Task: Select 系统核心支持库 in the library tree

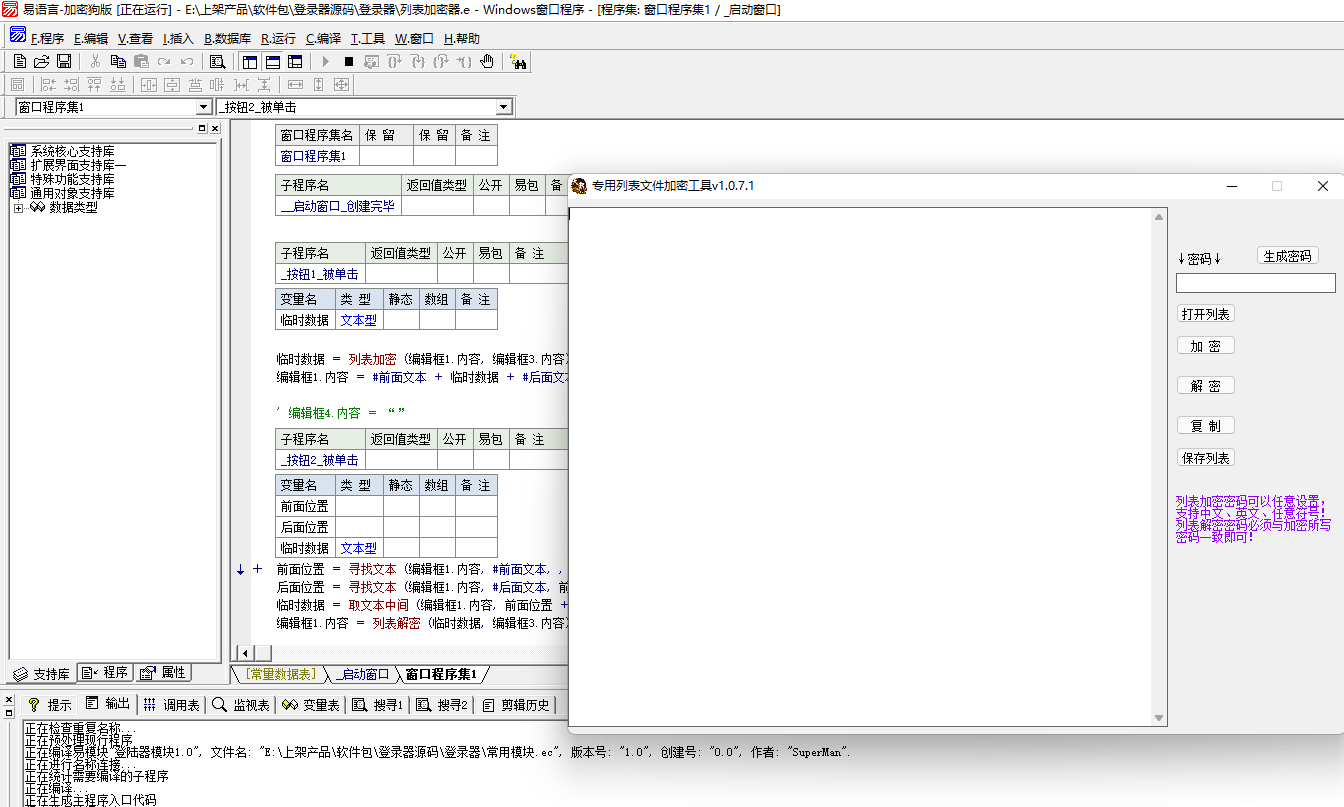Action: pyautogui.click(x=72, y=151)
